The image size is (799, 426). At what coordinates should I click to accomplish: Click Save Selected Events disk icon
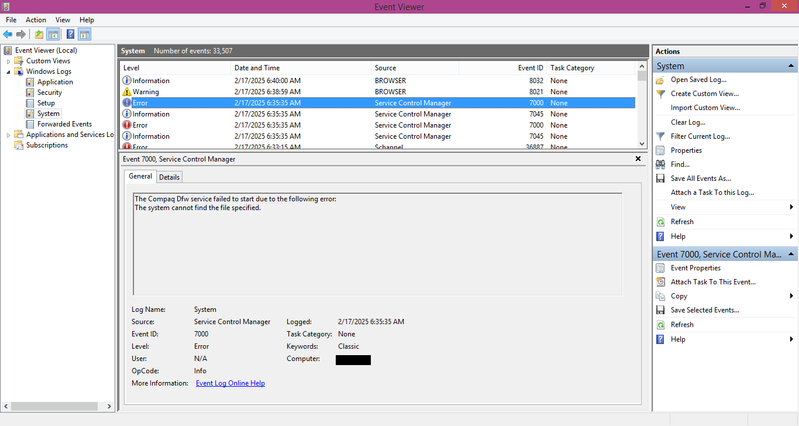click(660, 310)
